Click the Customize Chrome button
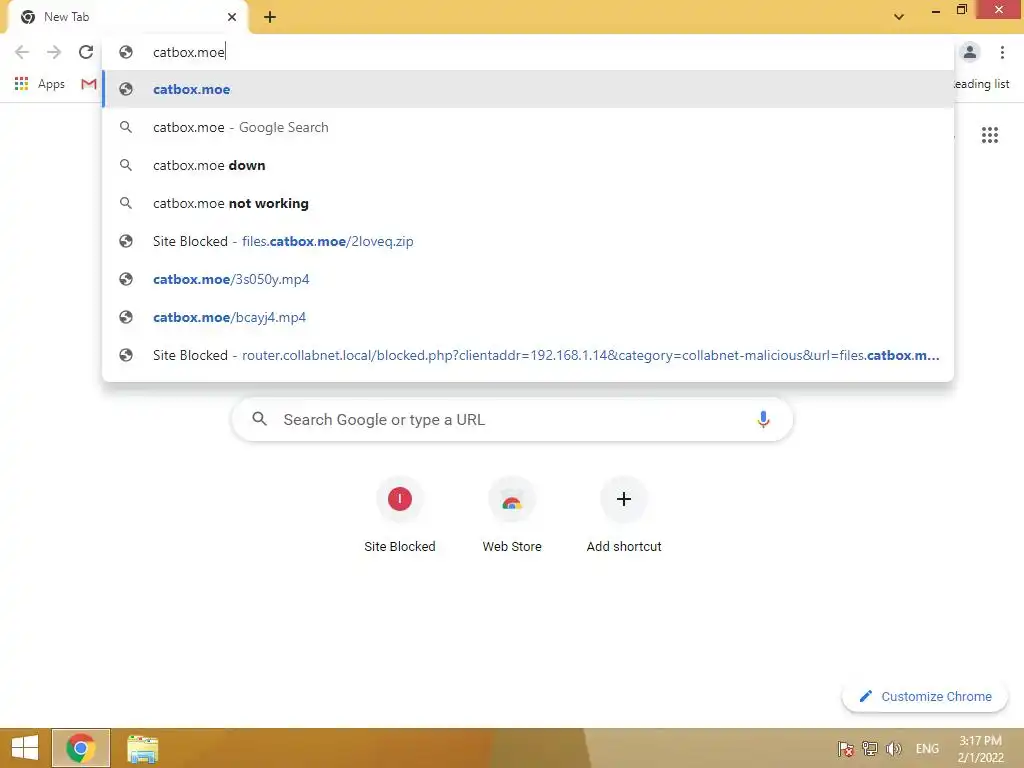The height and width of the screenshot is (768, 1024). (925, 696)
